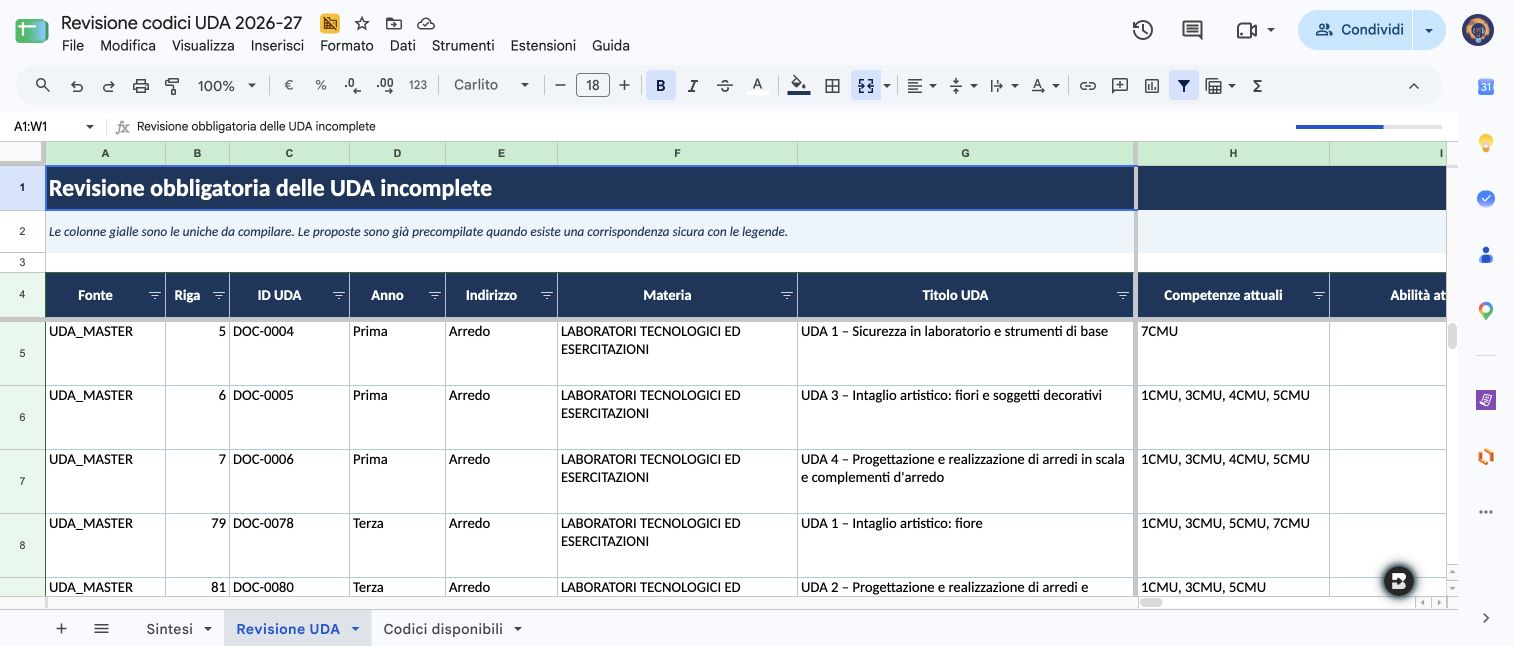Insert a chart from the toolbar
Viewport: 1514px width, 646px height.
[x=1152, y=86]
